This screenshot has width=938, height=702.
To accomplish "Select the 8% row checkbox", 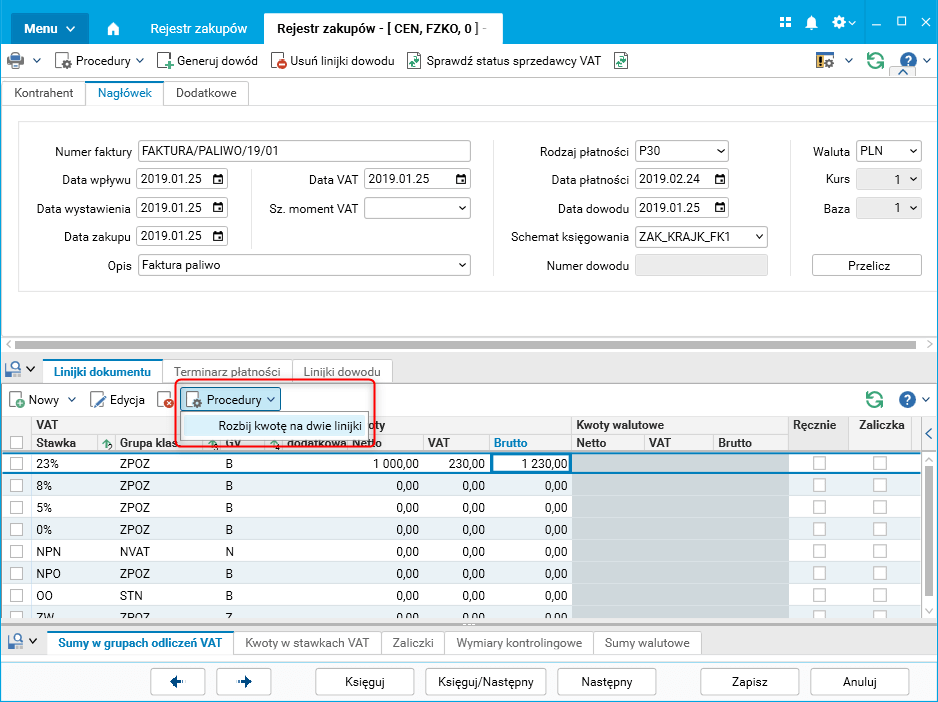I will click(x=16, y=485).
